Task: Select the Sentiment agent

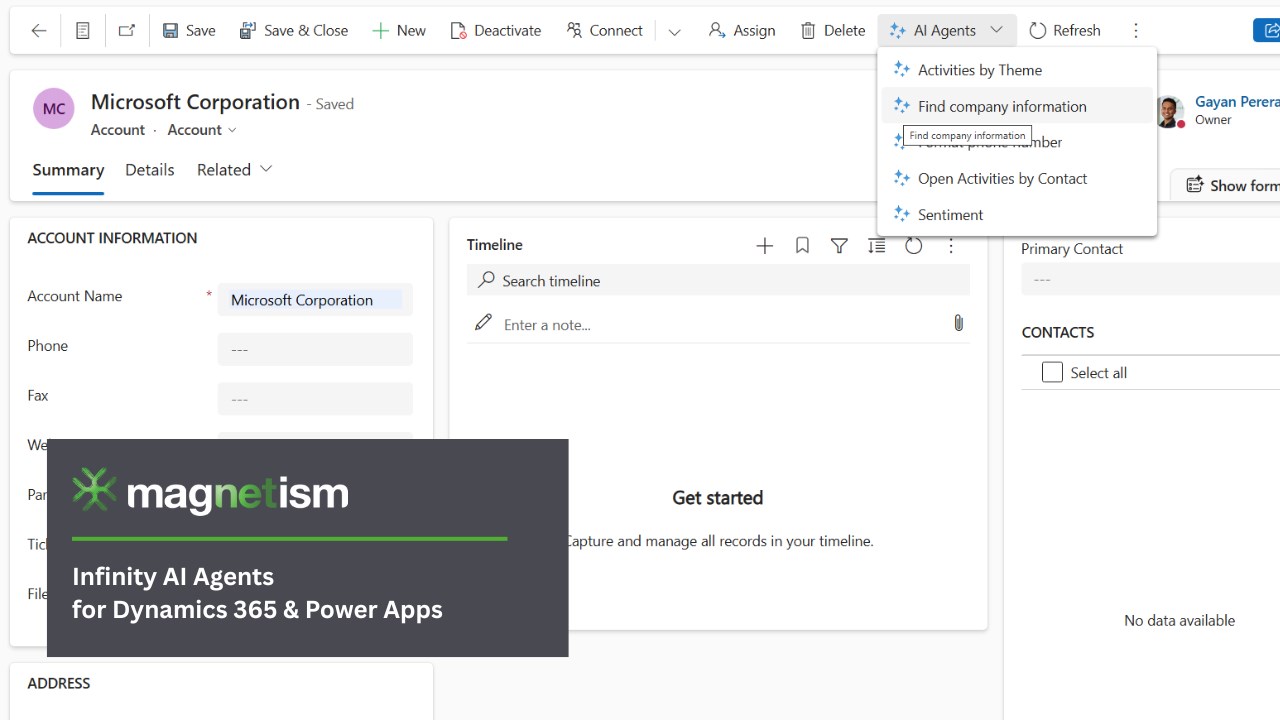Action: (x=1017, y=214)
